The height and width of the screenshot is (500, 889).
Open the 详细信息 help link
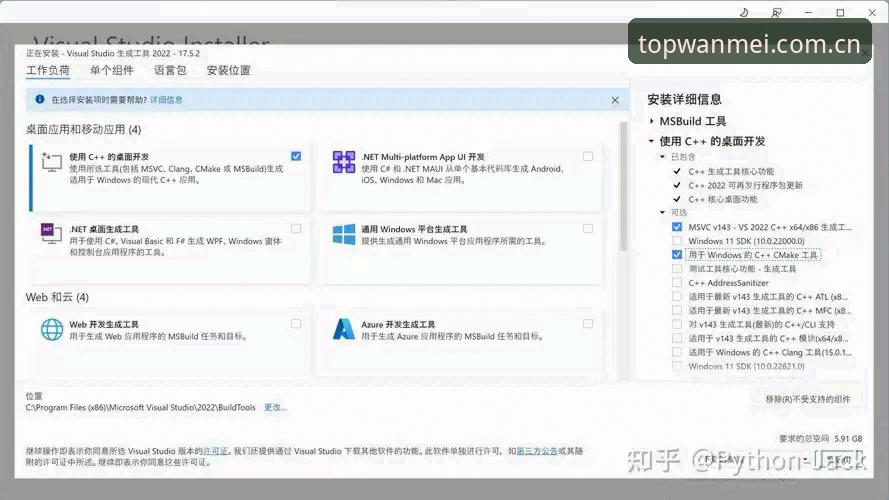(x=166, y=100)
